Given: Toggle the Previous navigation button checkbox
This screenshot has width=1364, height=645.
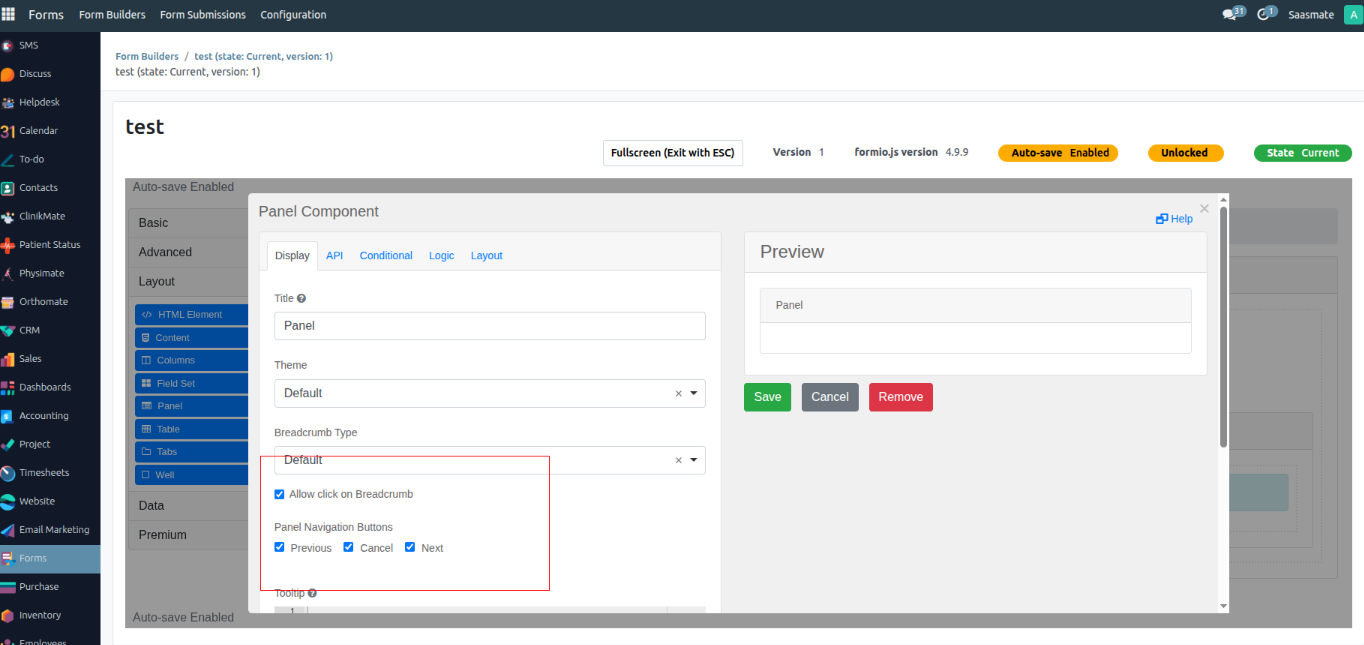Looking at the screenshot, I should pos(279,547).
